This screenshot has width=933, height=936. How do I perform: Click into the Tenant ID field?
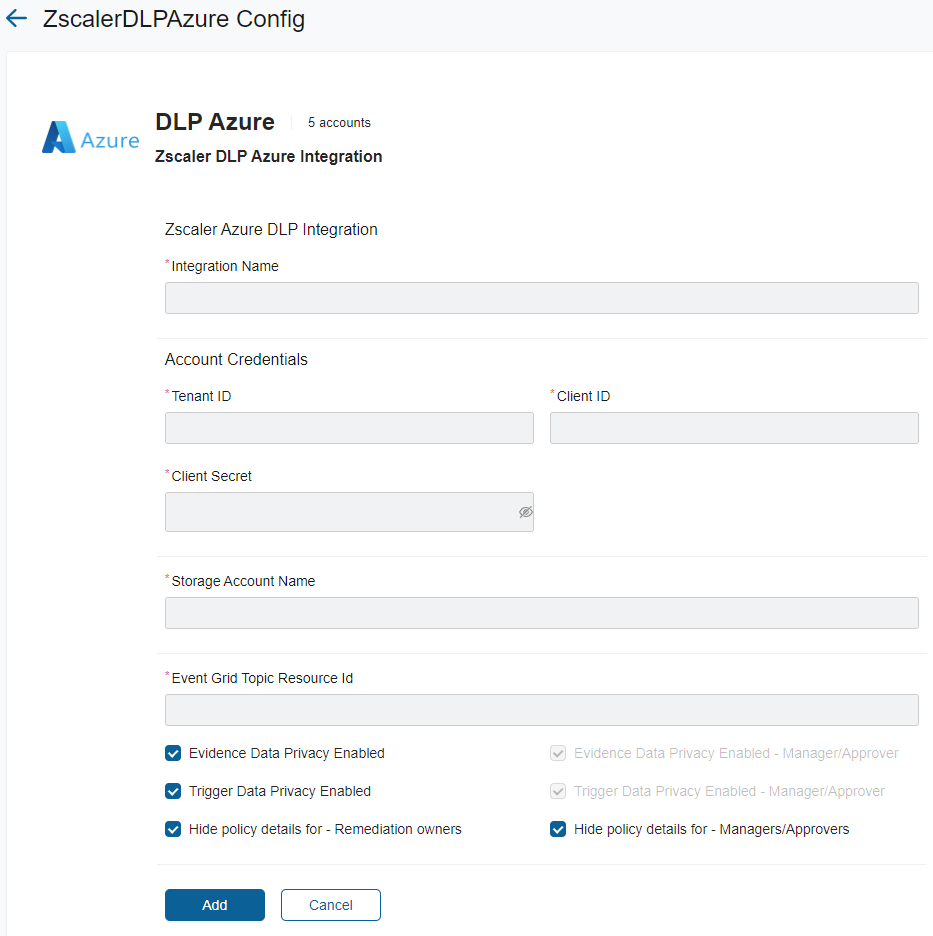[x=349, y=428]
